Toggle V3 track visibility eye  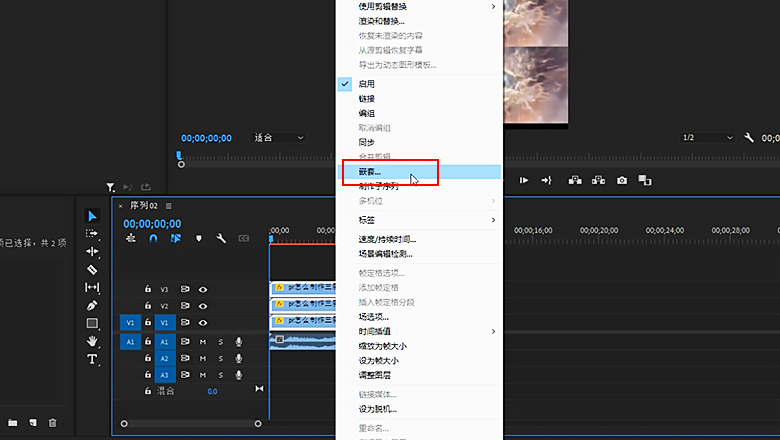203,289
